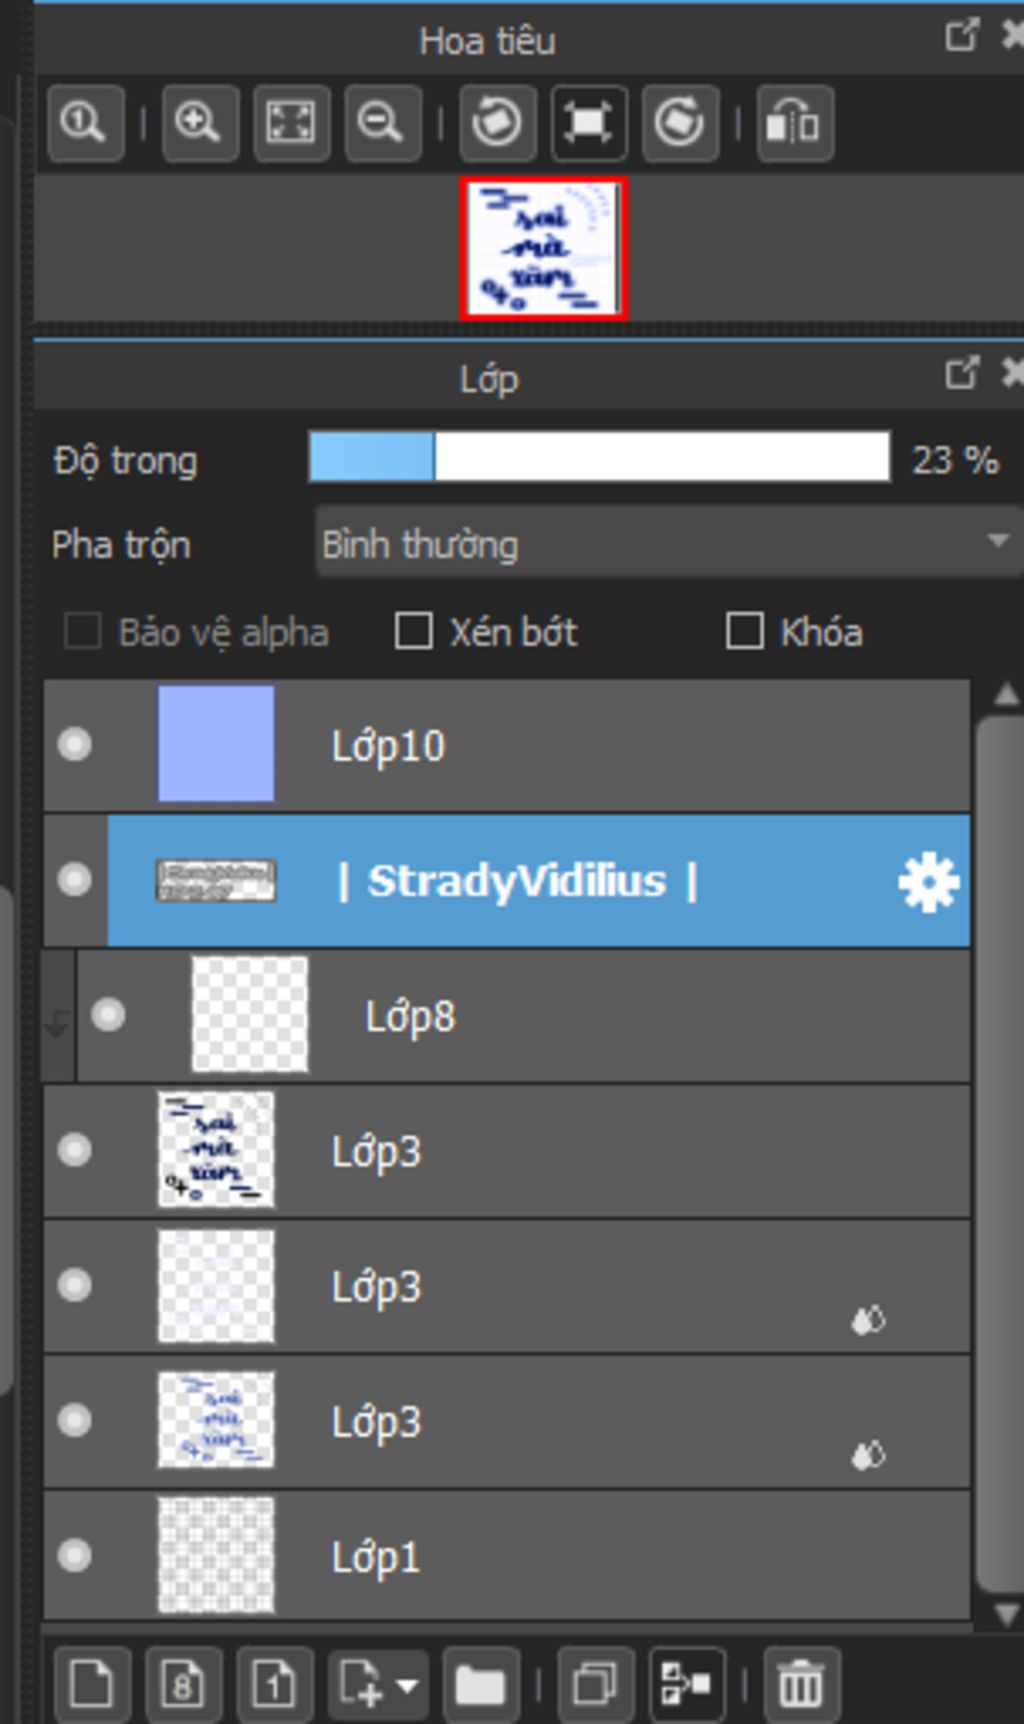This screenshot has height=1724, width=1024.
Task: Click the zoom in magnifier icon
Action: pyautogui.click(x=199, y=124)
